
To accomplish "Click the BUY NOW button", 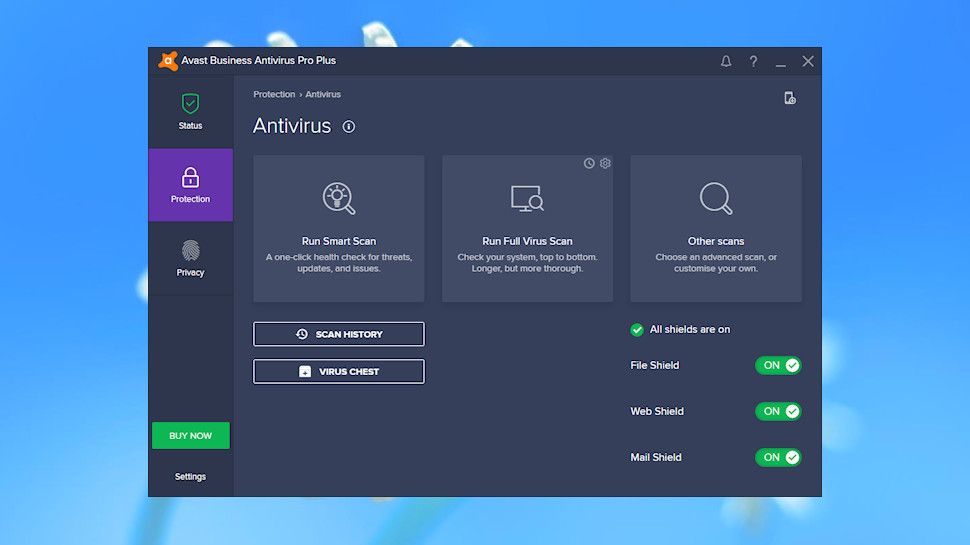I will click(191, 436).
